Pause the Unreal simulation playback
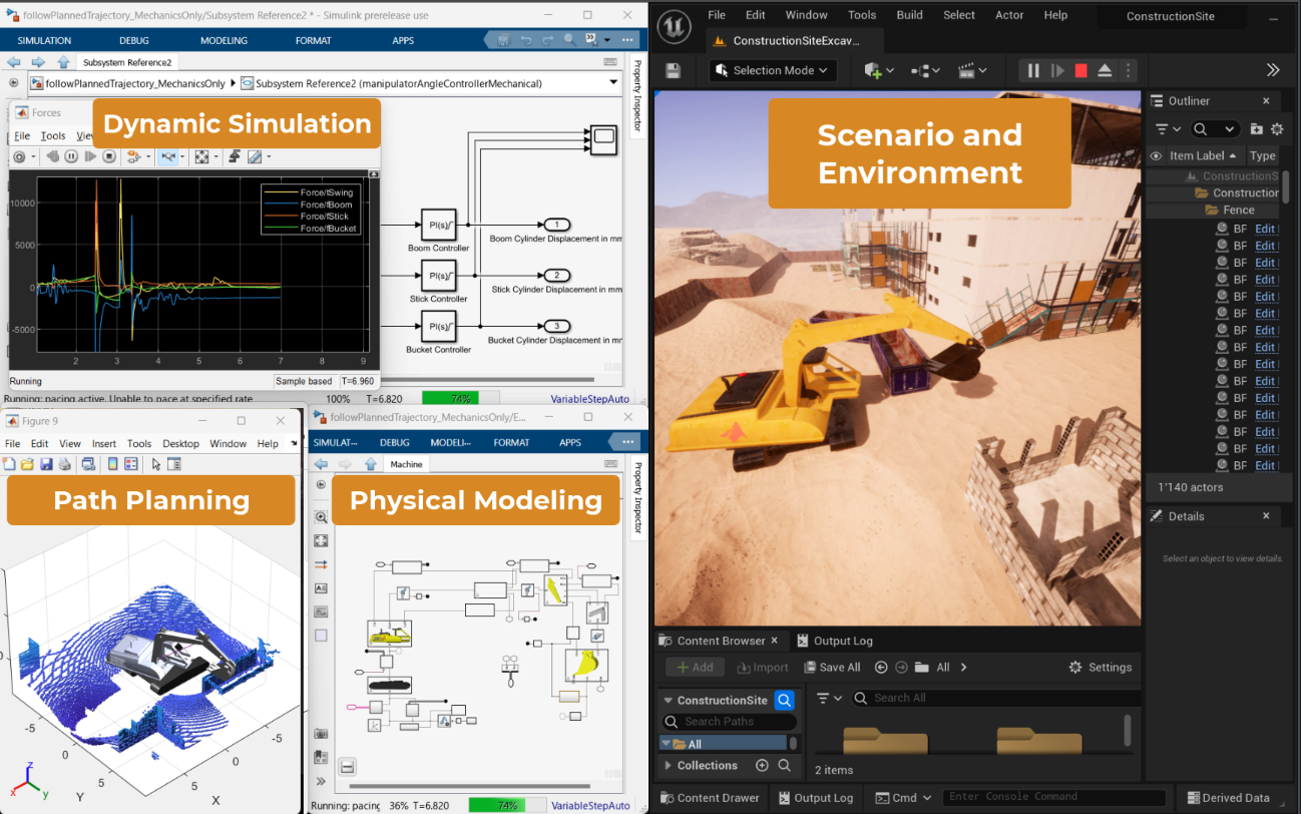The image size is (1301, 814). click(x=1033, y=71)
